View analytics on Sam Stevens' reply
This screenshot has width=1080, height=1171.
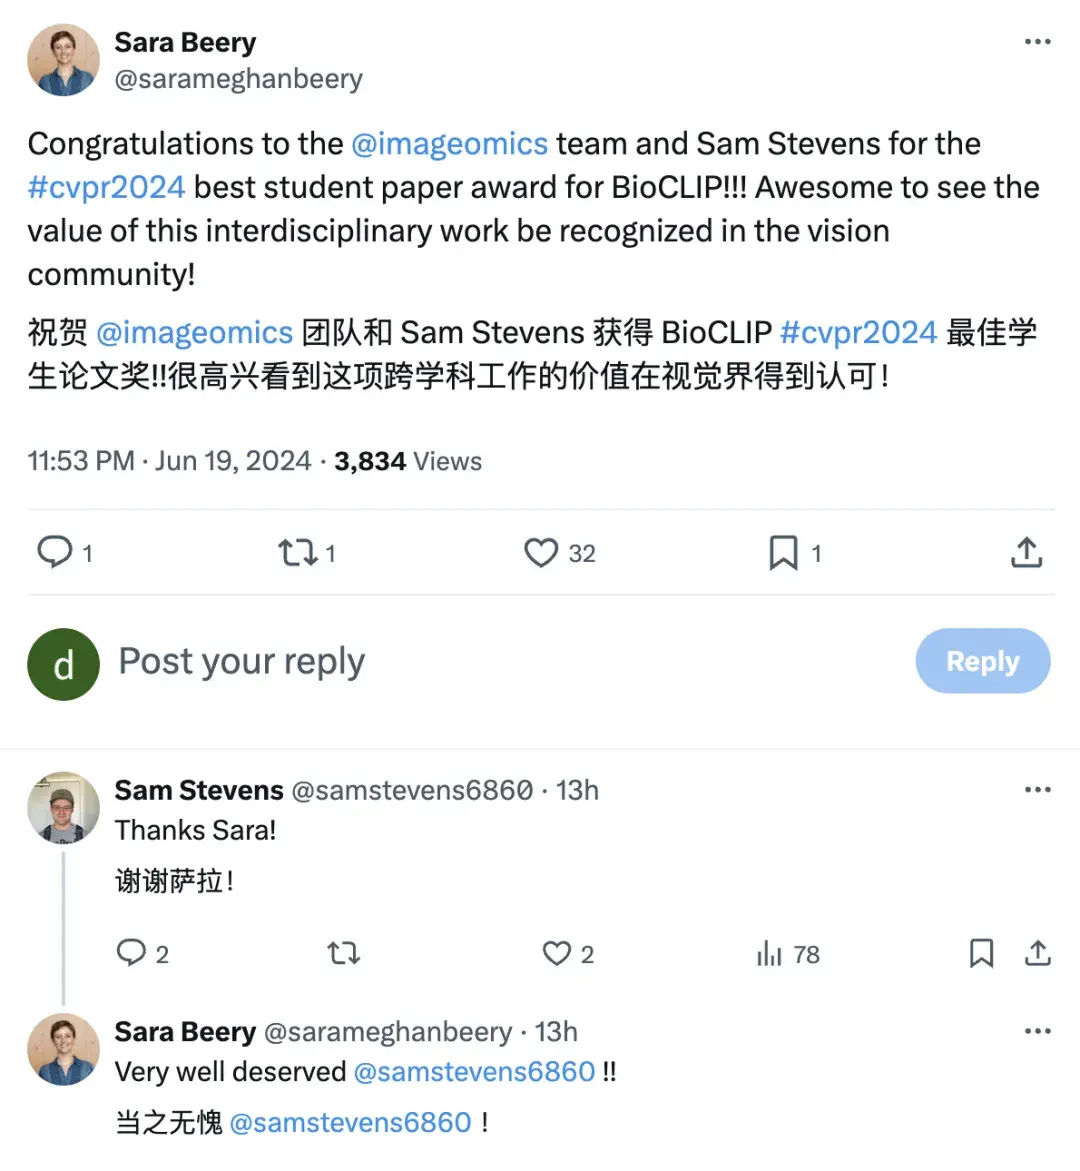point(768,953)
